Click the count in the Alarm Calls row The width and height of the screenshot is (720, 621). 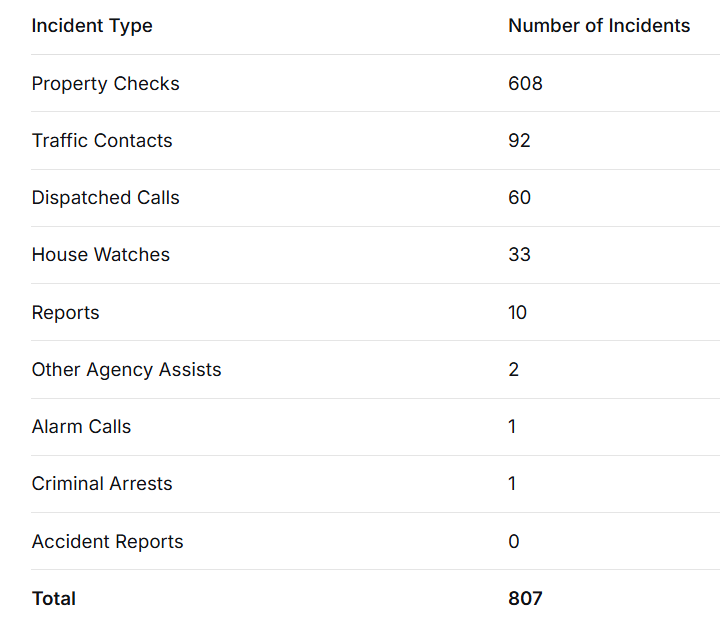click(512, 427)
